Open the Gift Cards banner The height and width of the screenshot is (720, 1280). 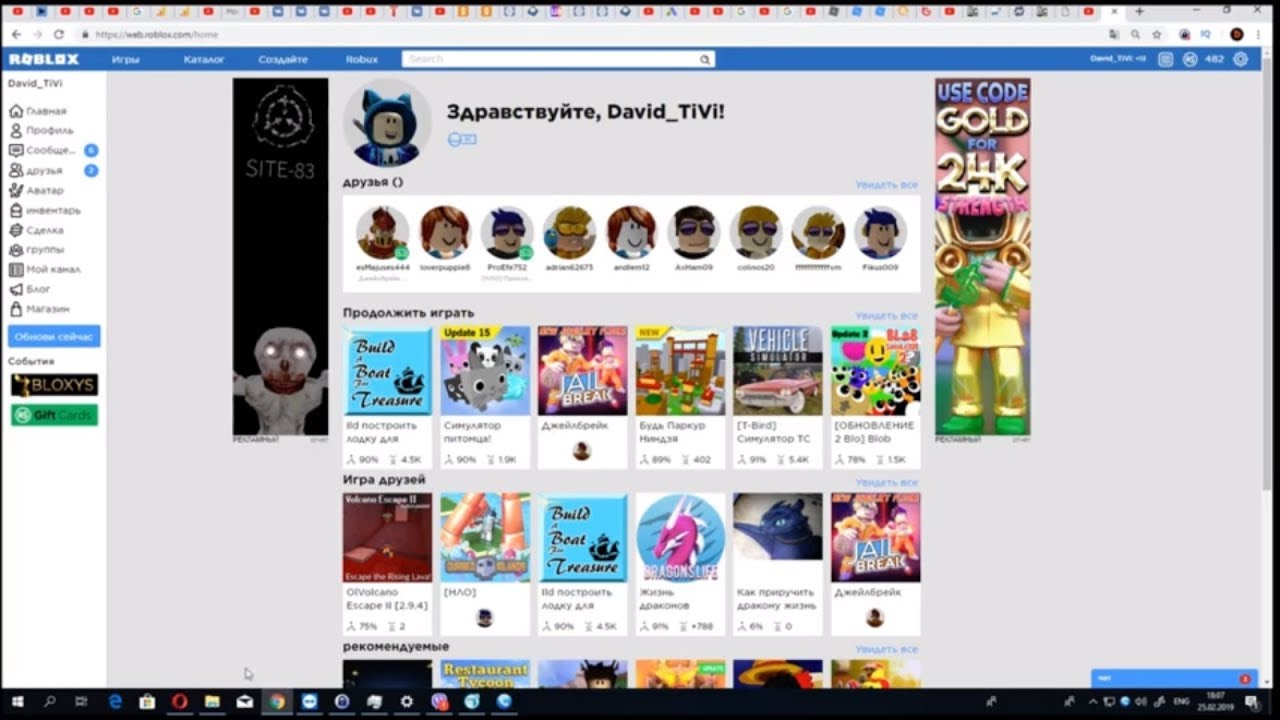[54, 415]
